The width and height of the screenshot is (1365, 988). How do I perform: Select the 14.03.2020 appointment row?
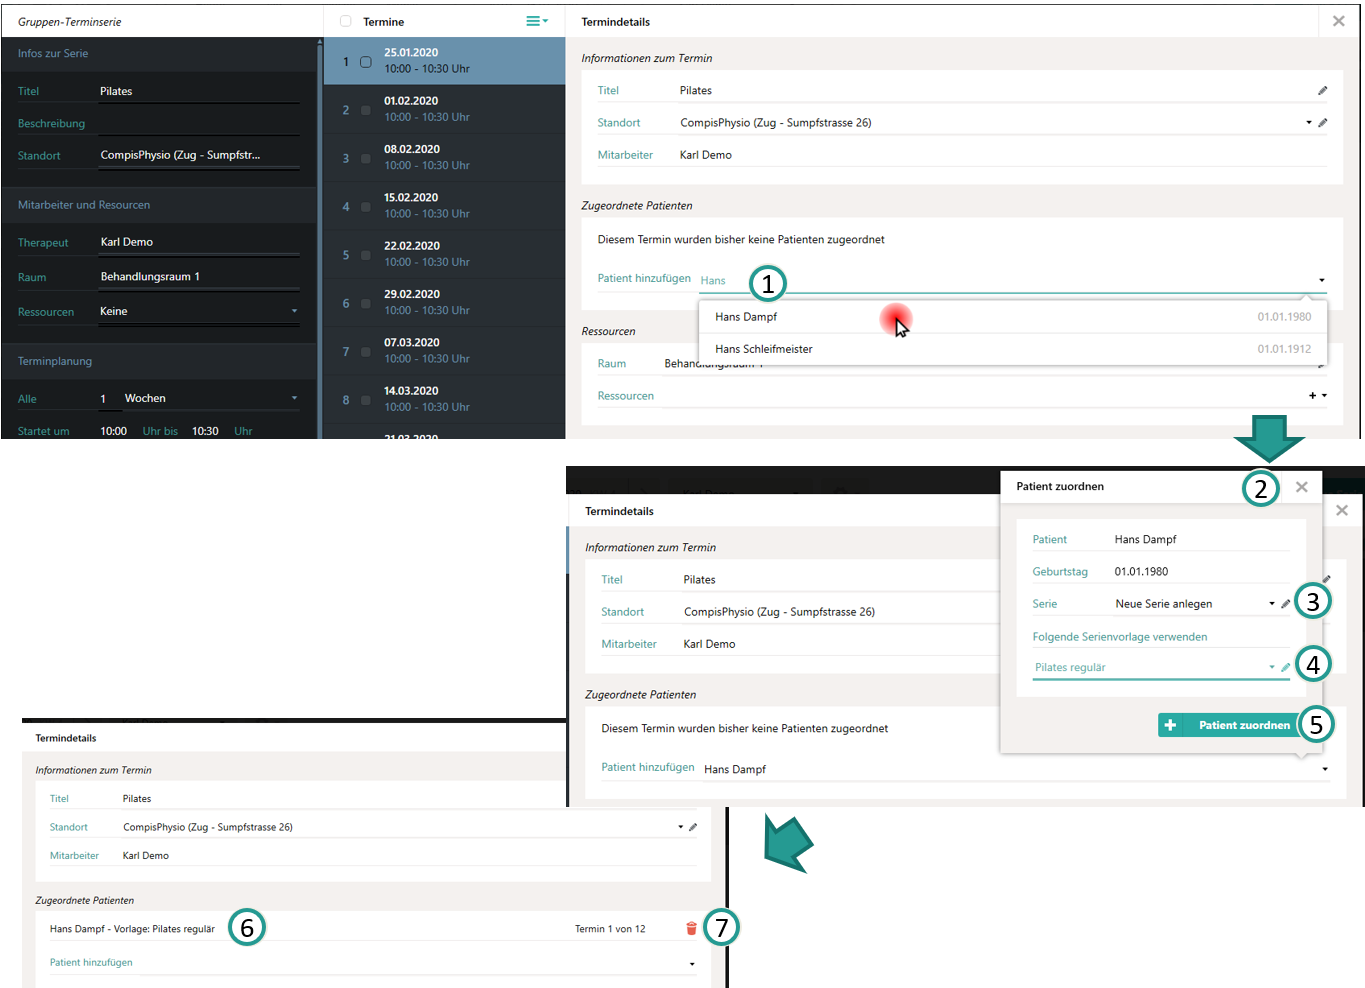pos(444,399)
